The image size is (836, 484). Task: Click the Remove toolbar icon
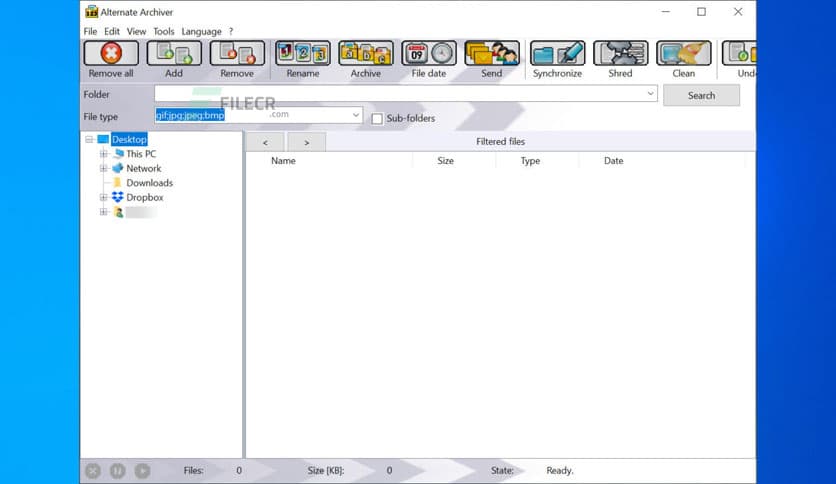point(237,53)
